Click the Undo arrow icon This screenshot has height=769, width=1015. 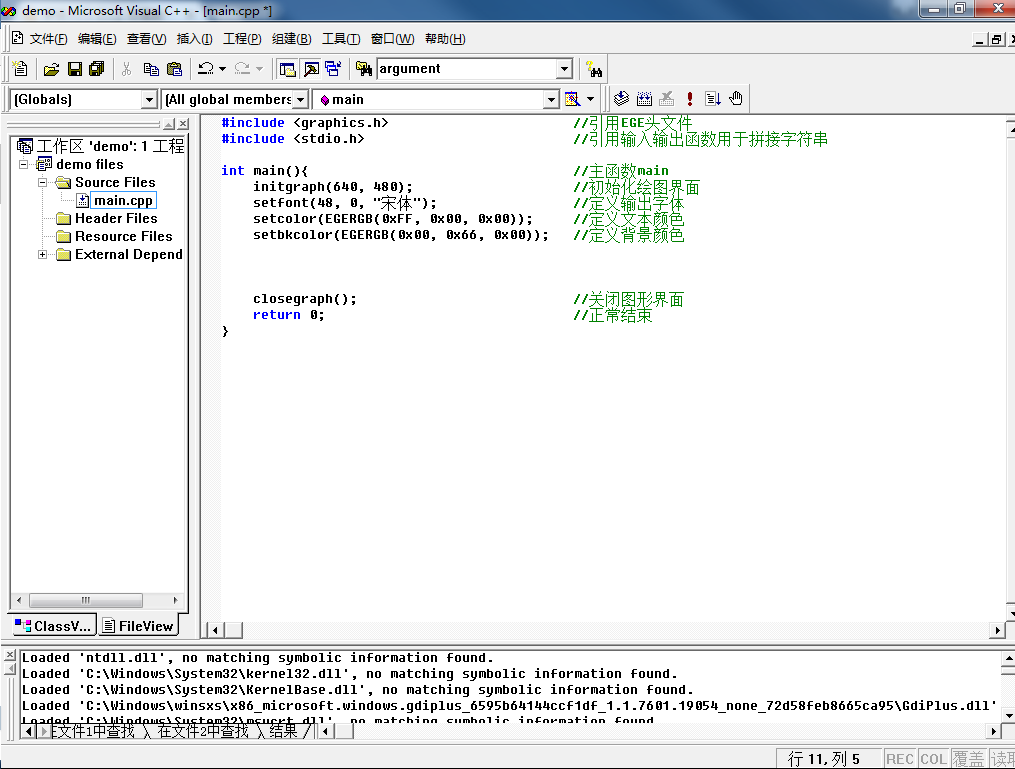click(205, 69)
